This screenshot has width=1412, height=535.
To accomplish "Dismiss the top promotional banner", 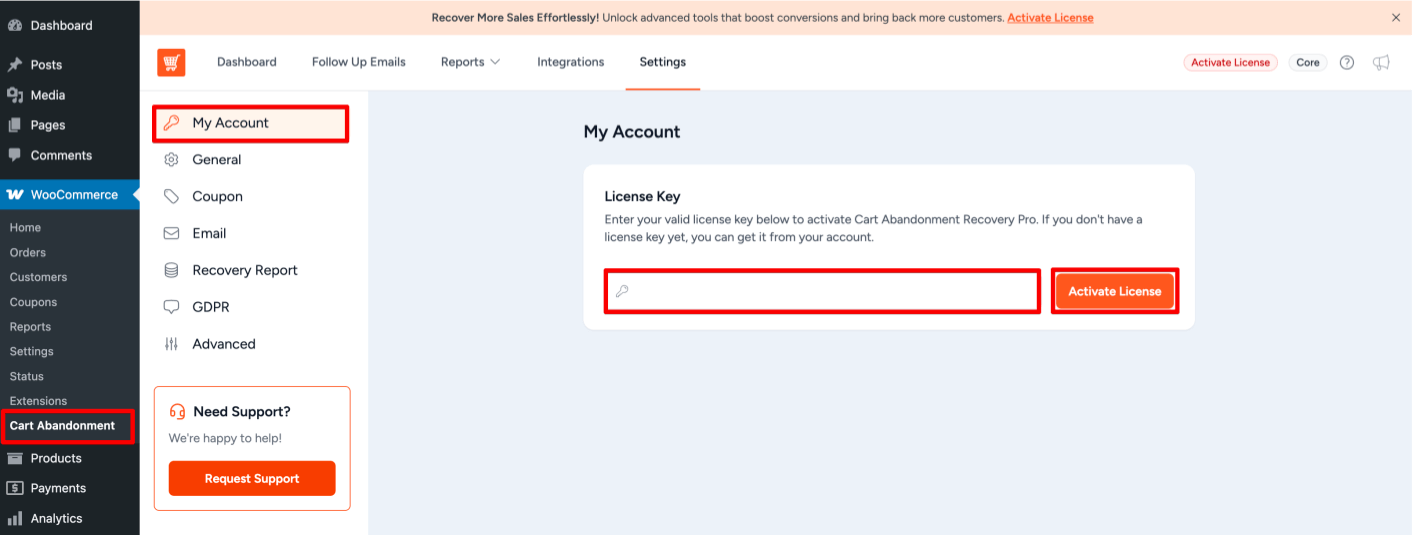I will pyautogui.click(x=1396, y=17).
